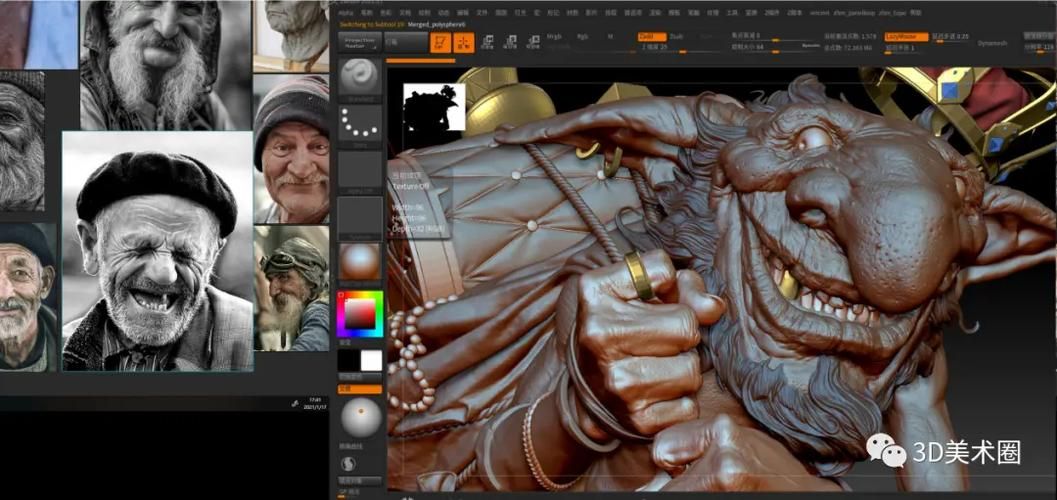Open the vincent menu in the menu bar
1057x500 pixels.
(819, 13)
